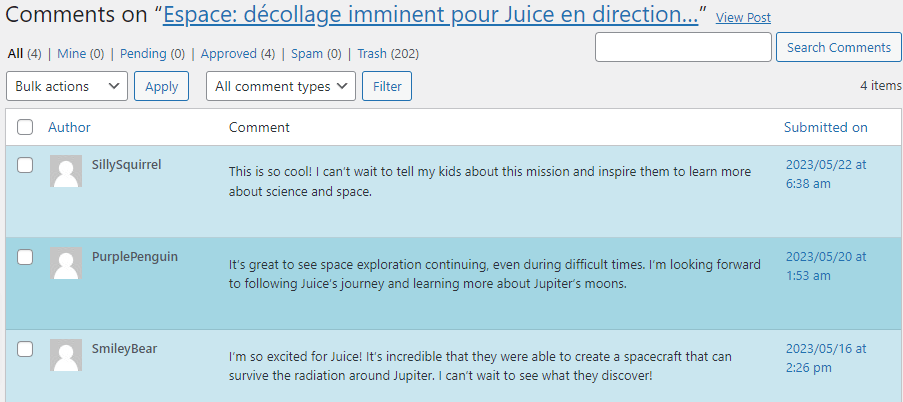Viewport: 903px width, 402px height.
Task: Sort comments by Submitted on column
Action: 825,127
